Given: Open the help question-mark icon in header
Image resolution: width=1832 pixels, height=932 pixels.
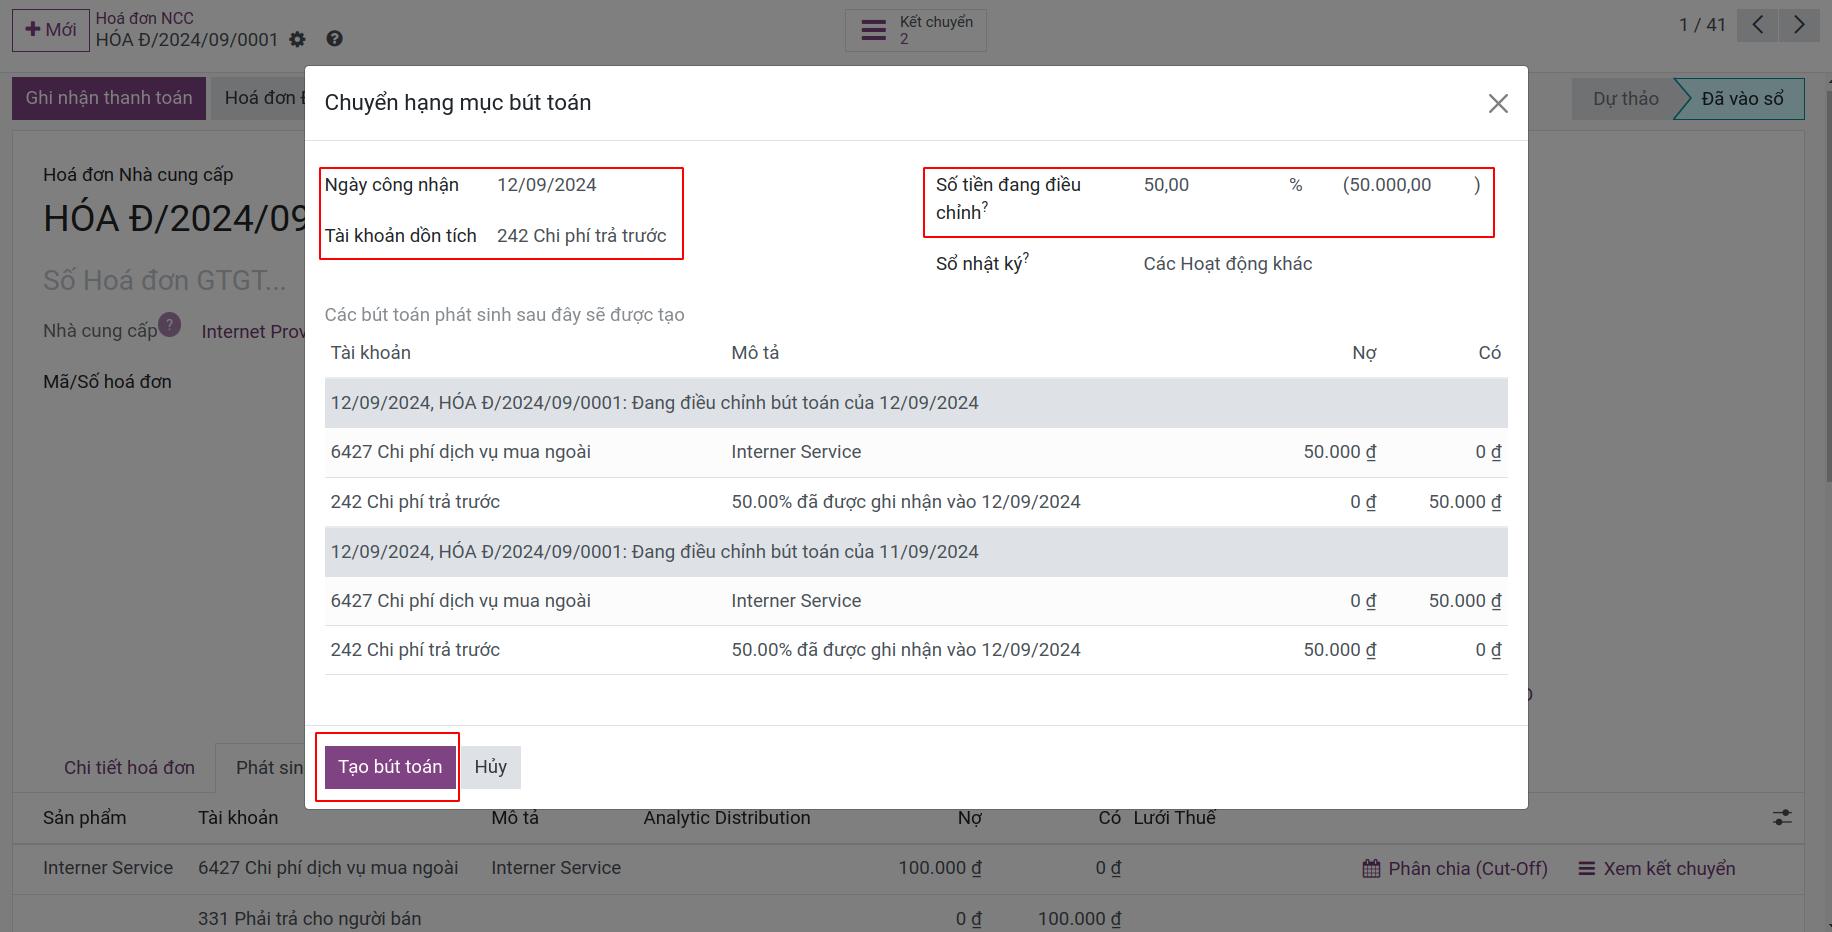Looking at the screenshot, I should (334, 39).
